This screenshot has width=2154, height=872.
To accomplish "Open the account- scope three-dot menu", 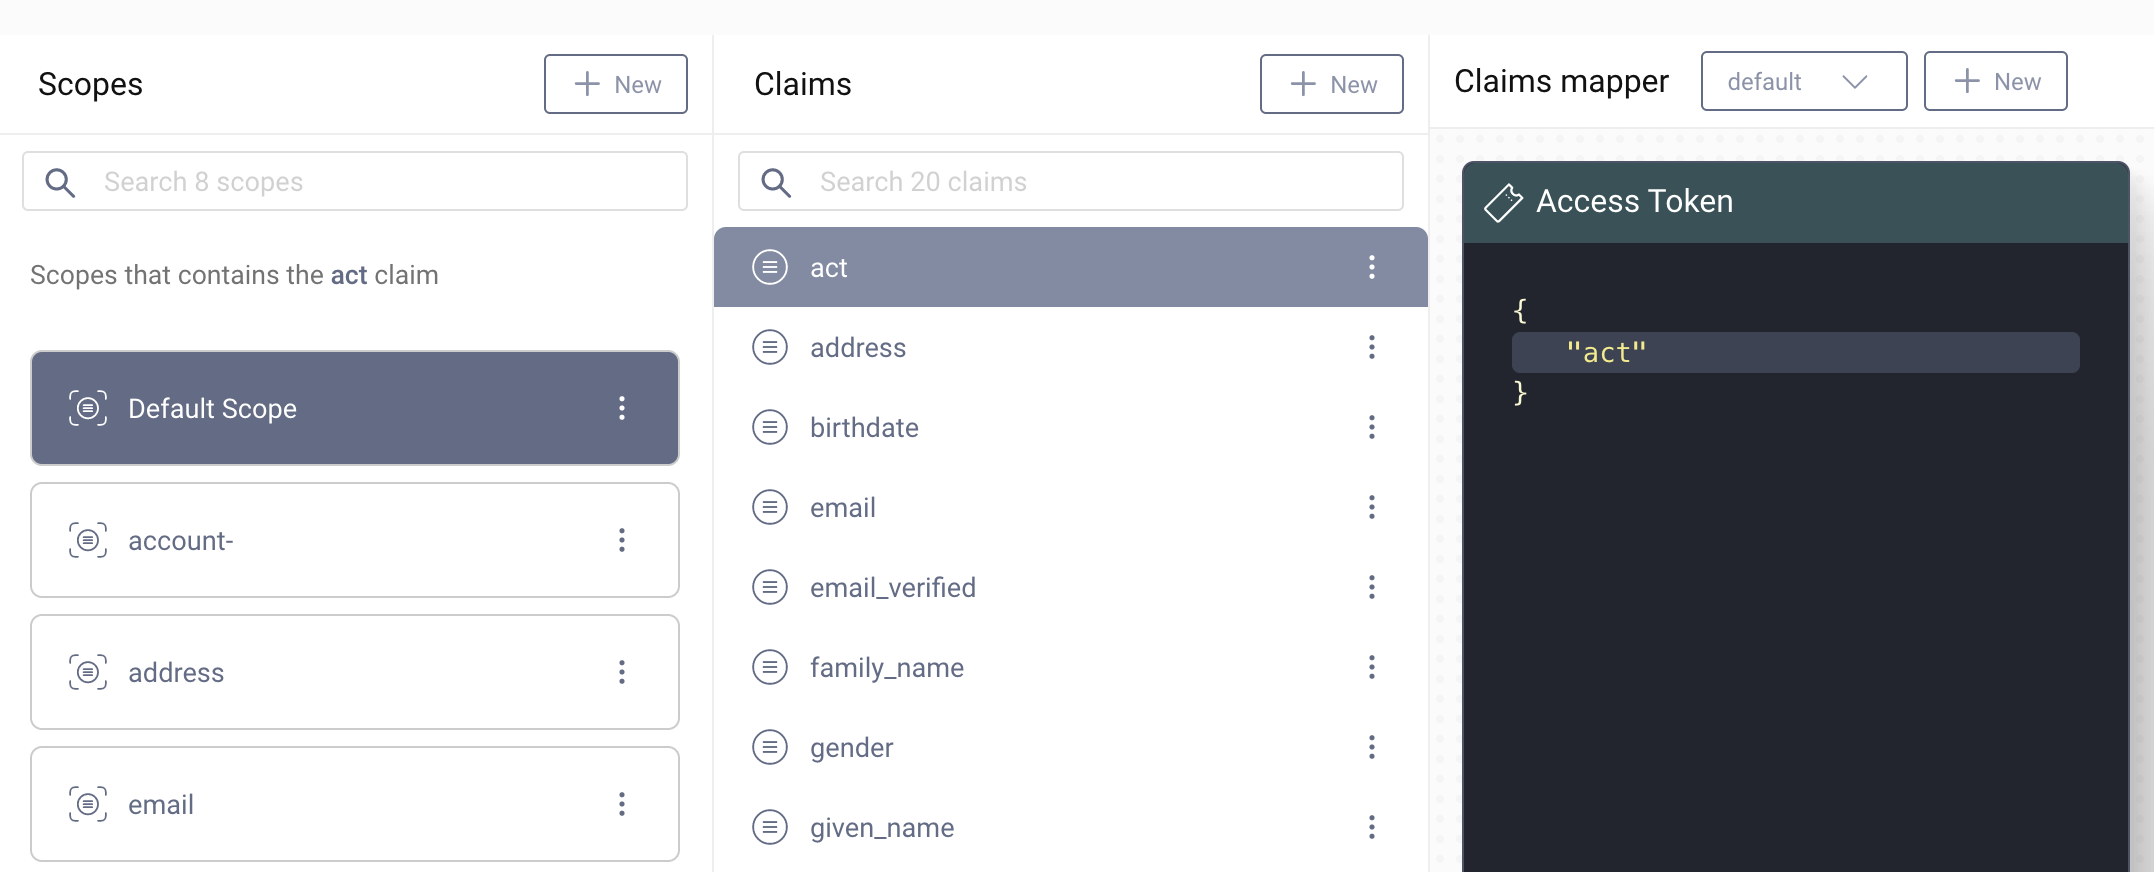I will click(622, 540).
